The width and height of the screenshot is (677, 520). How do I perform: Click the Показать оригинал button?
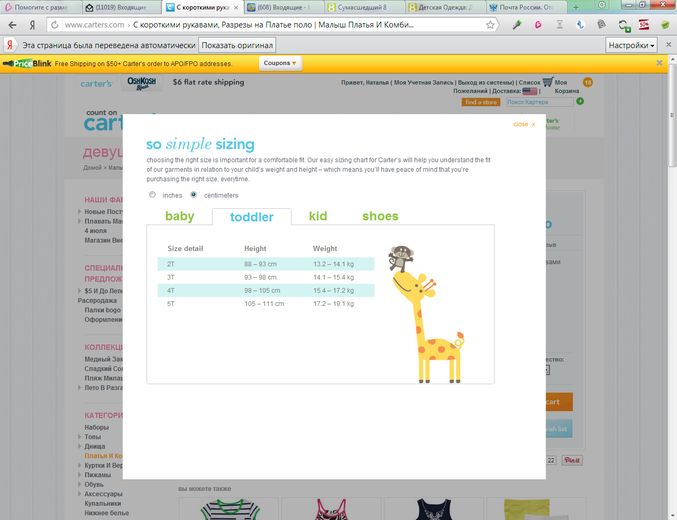tap(238, 45)
